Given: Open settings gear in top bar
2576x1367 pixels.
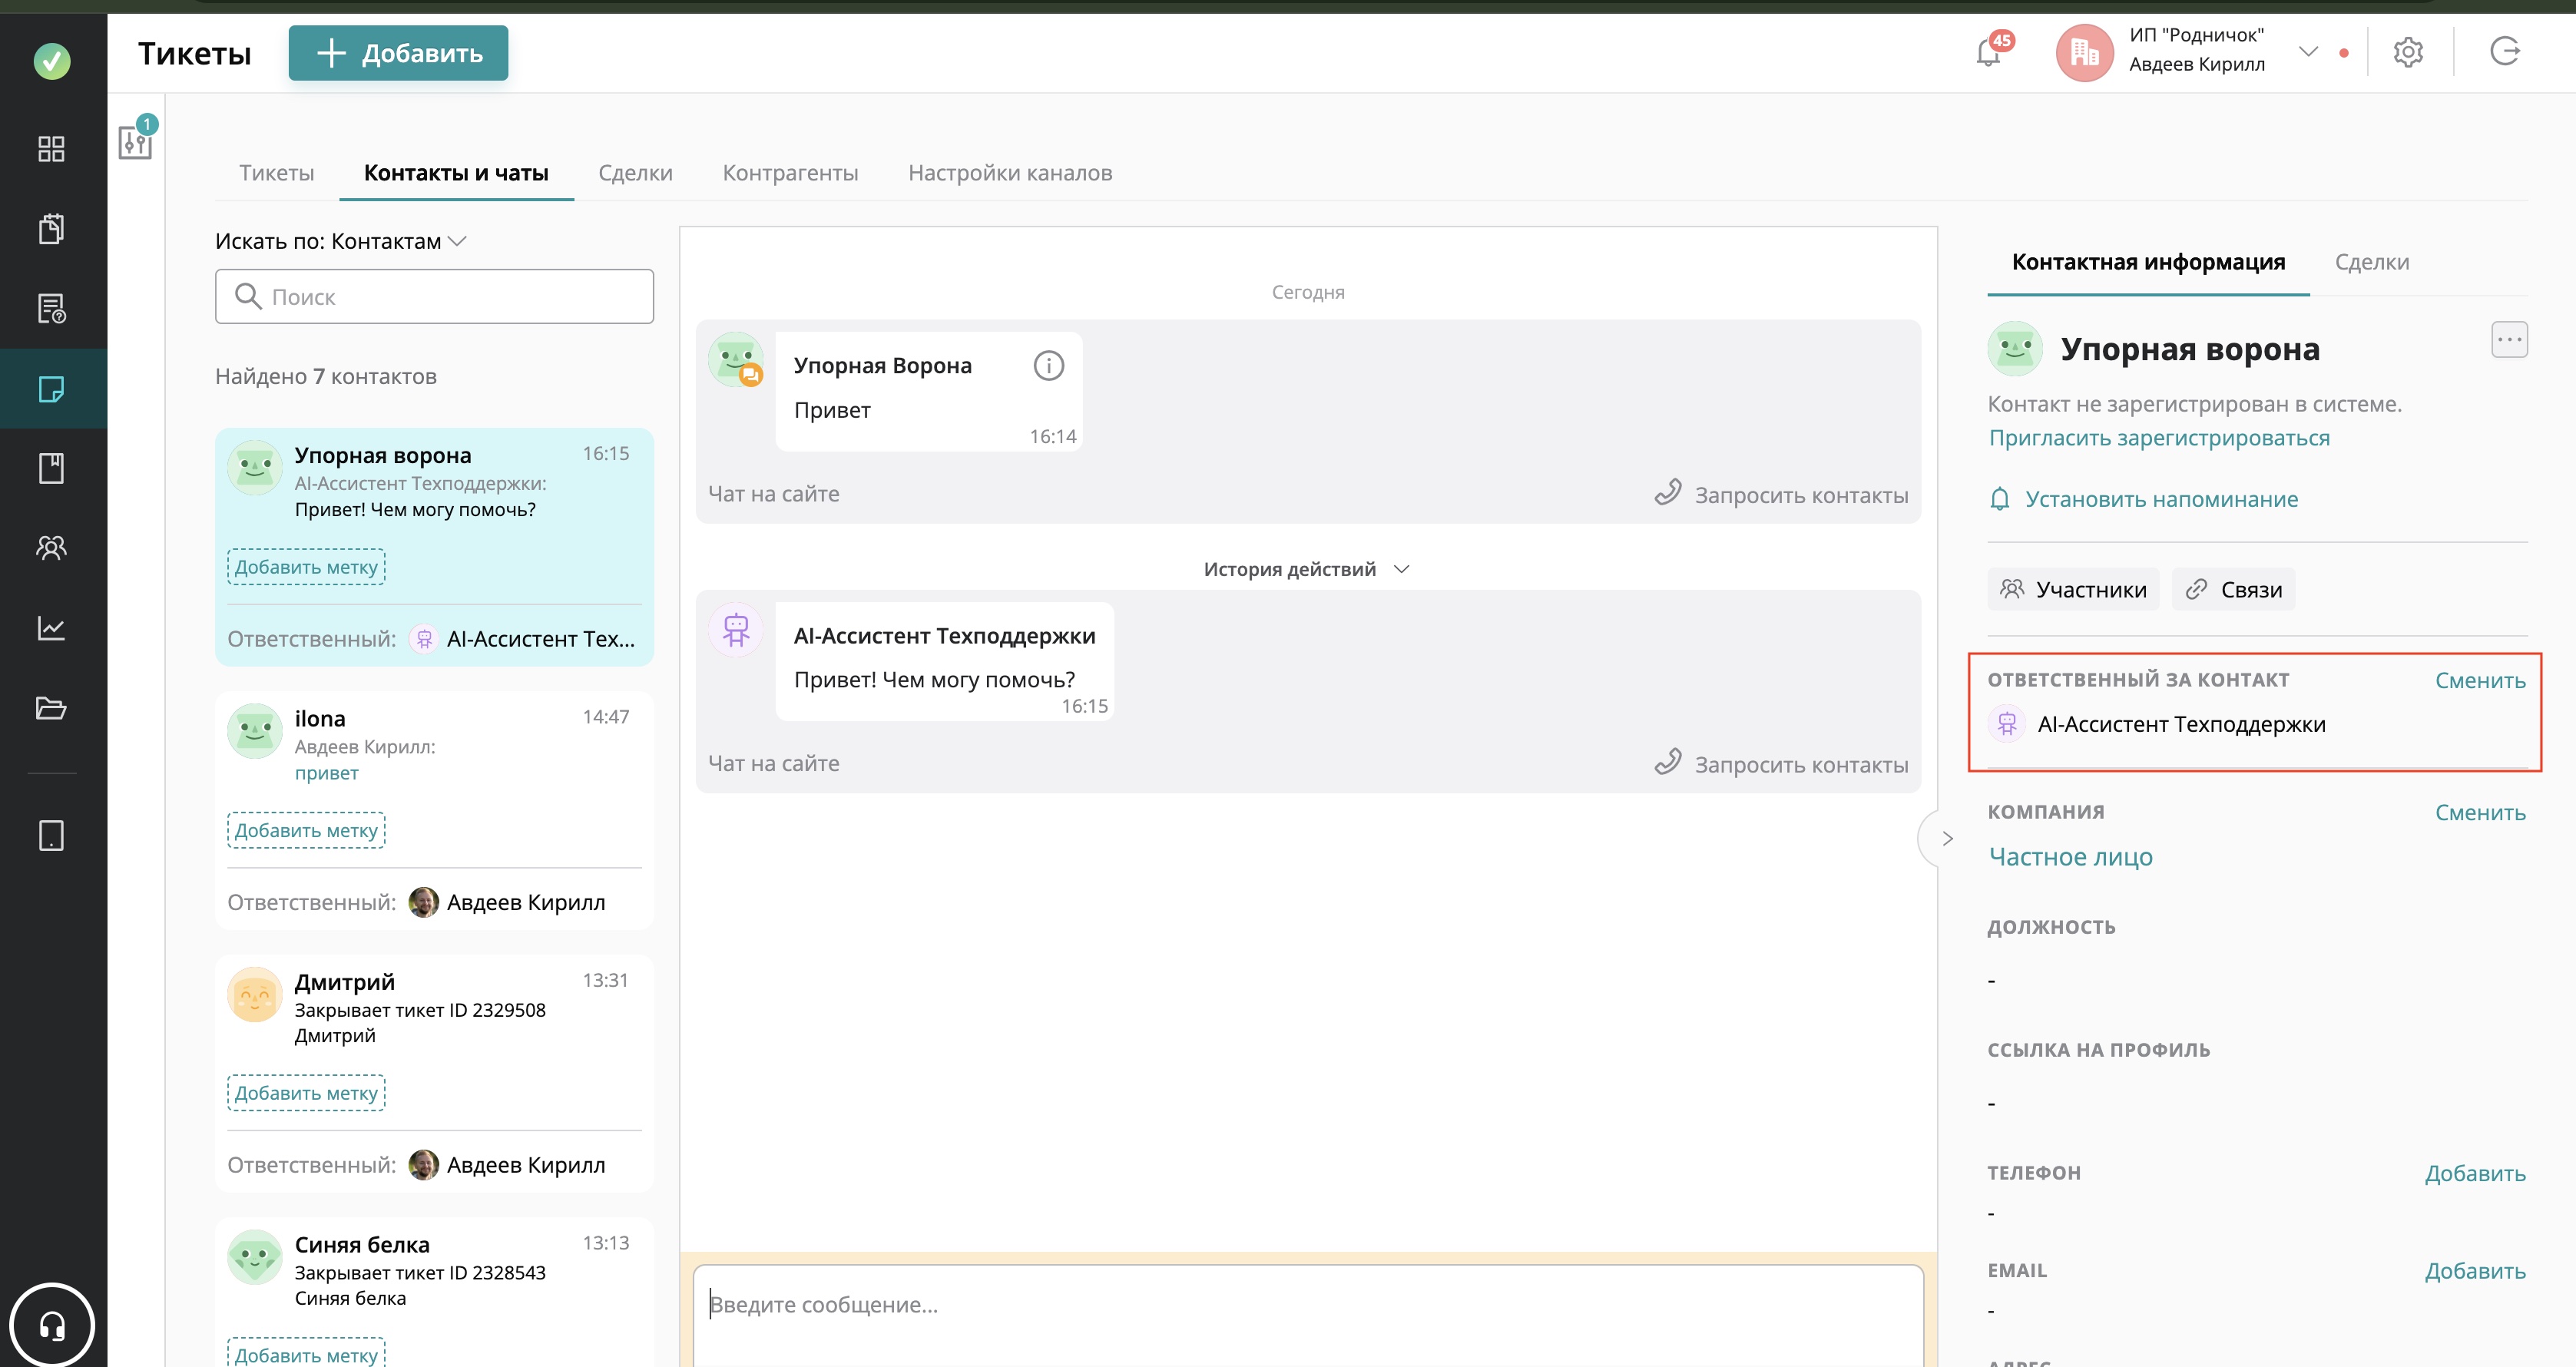Looking at the screenshot, I should [x=2408, y=52].
